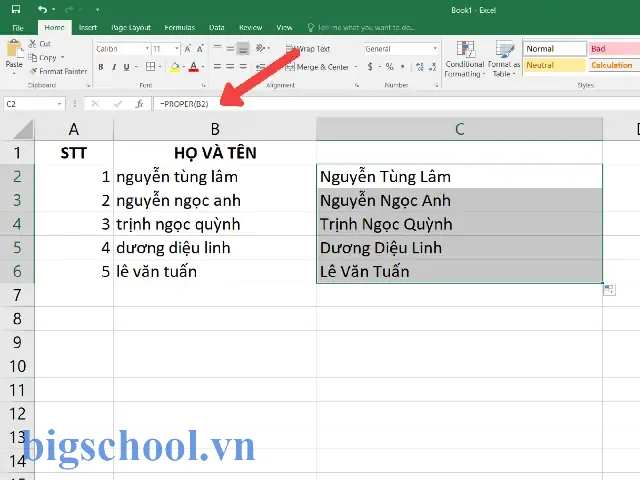Open the Number group dialog launcher

(x=437, y=85)
